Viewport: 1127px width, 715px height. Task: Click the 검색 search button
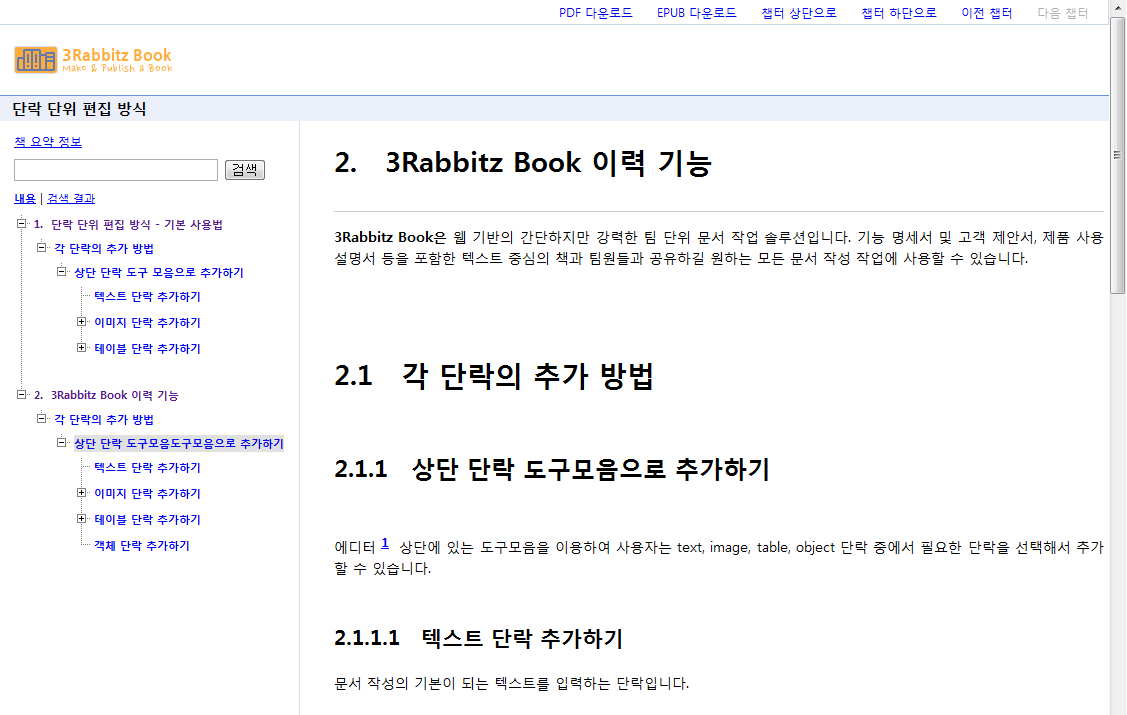(x=244, y=170)
